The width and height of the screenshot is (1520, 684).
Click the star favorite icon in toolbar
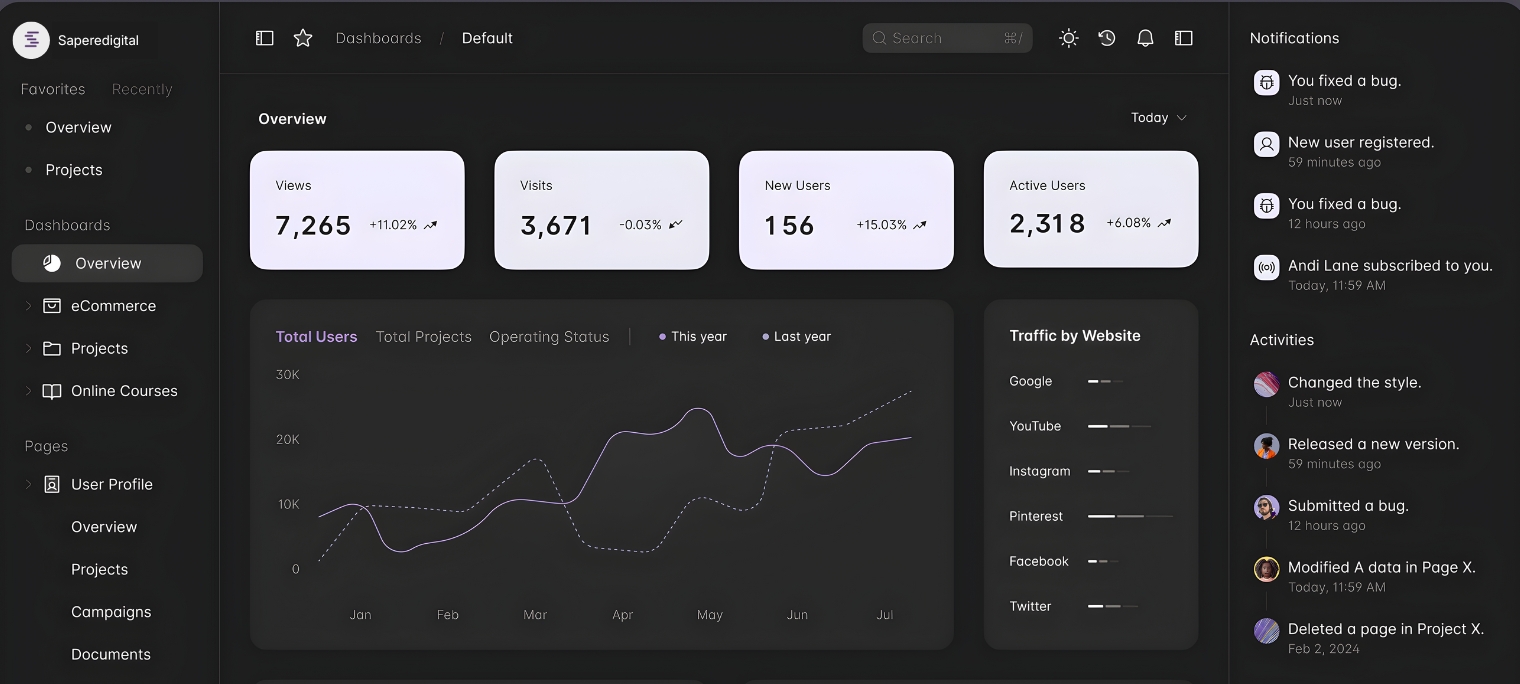(x=302, y=37)
